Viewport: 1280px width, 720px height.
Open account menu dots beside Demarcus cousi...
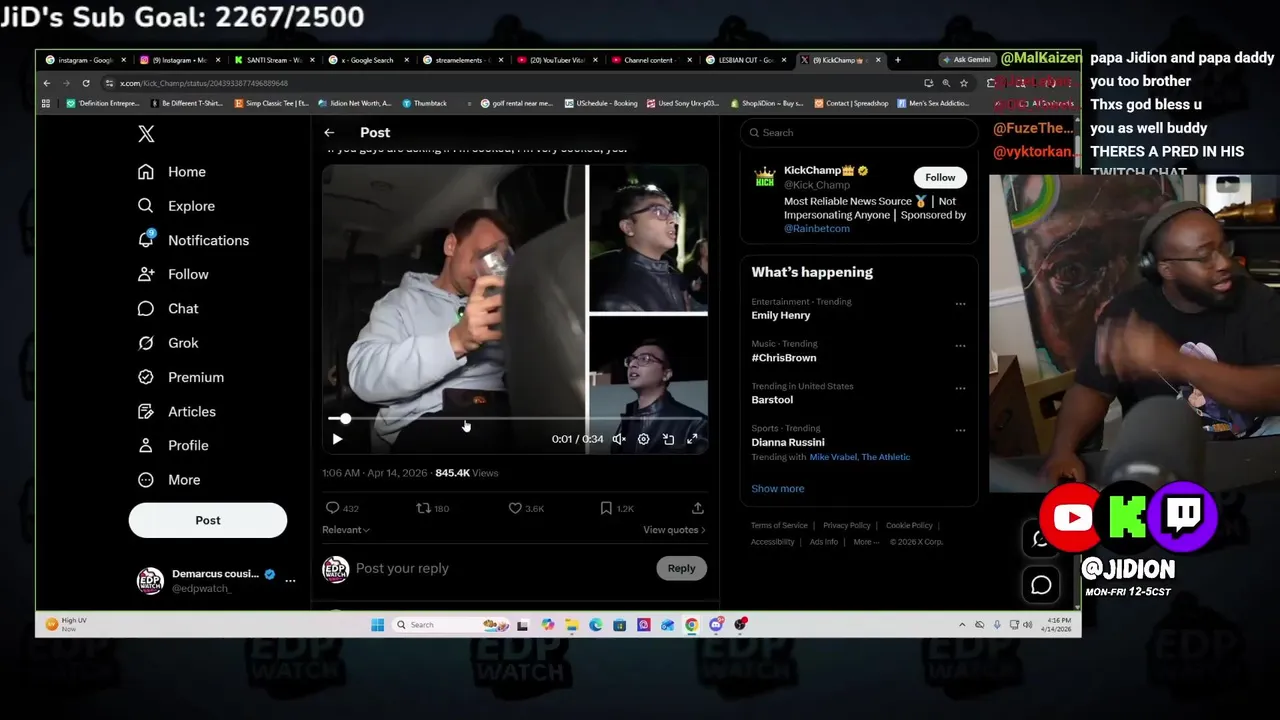(290, 580)
